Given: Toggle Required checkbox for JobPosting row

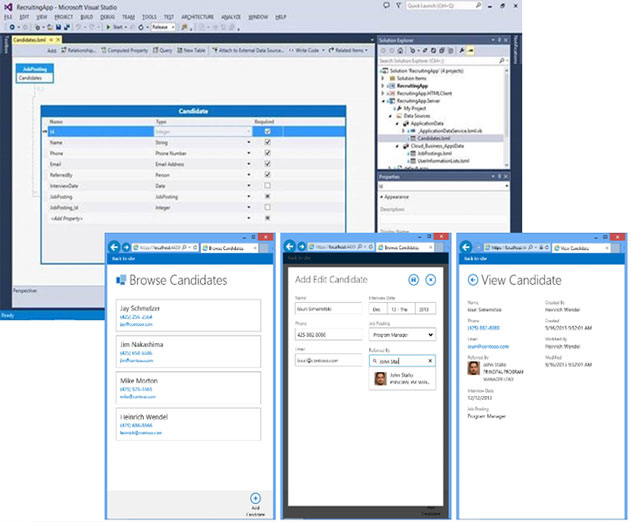Looking at the screenshot, I should point(268,196).
